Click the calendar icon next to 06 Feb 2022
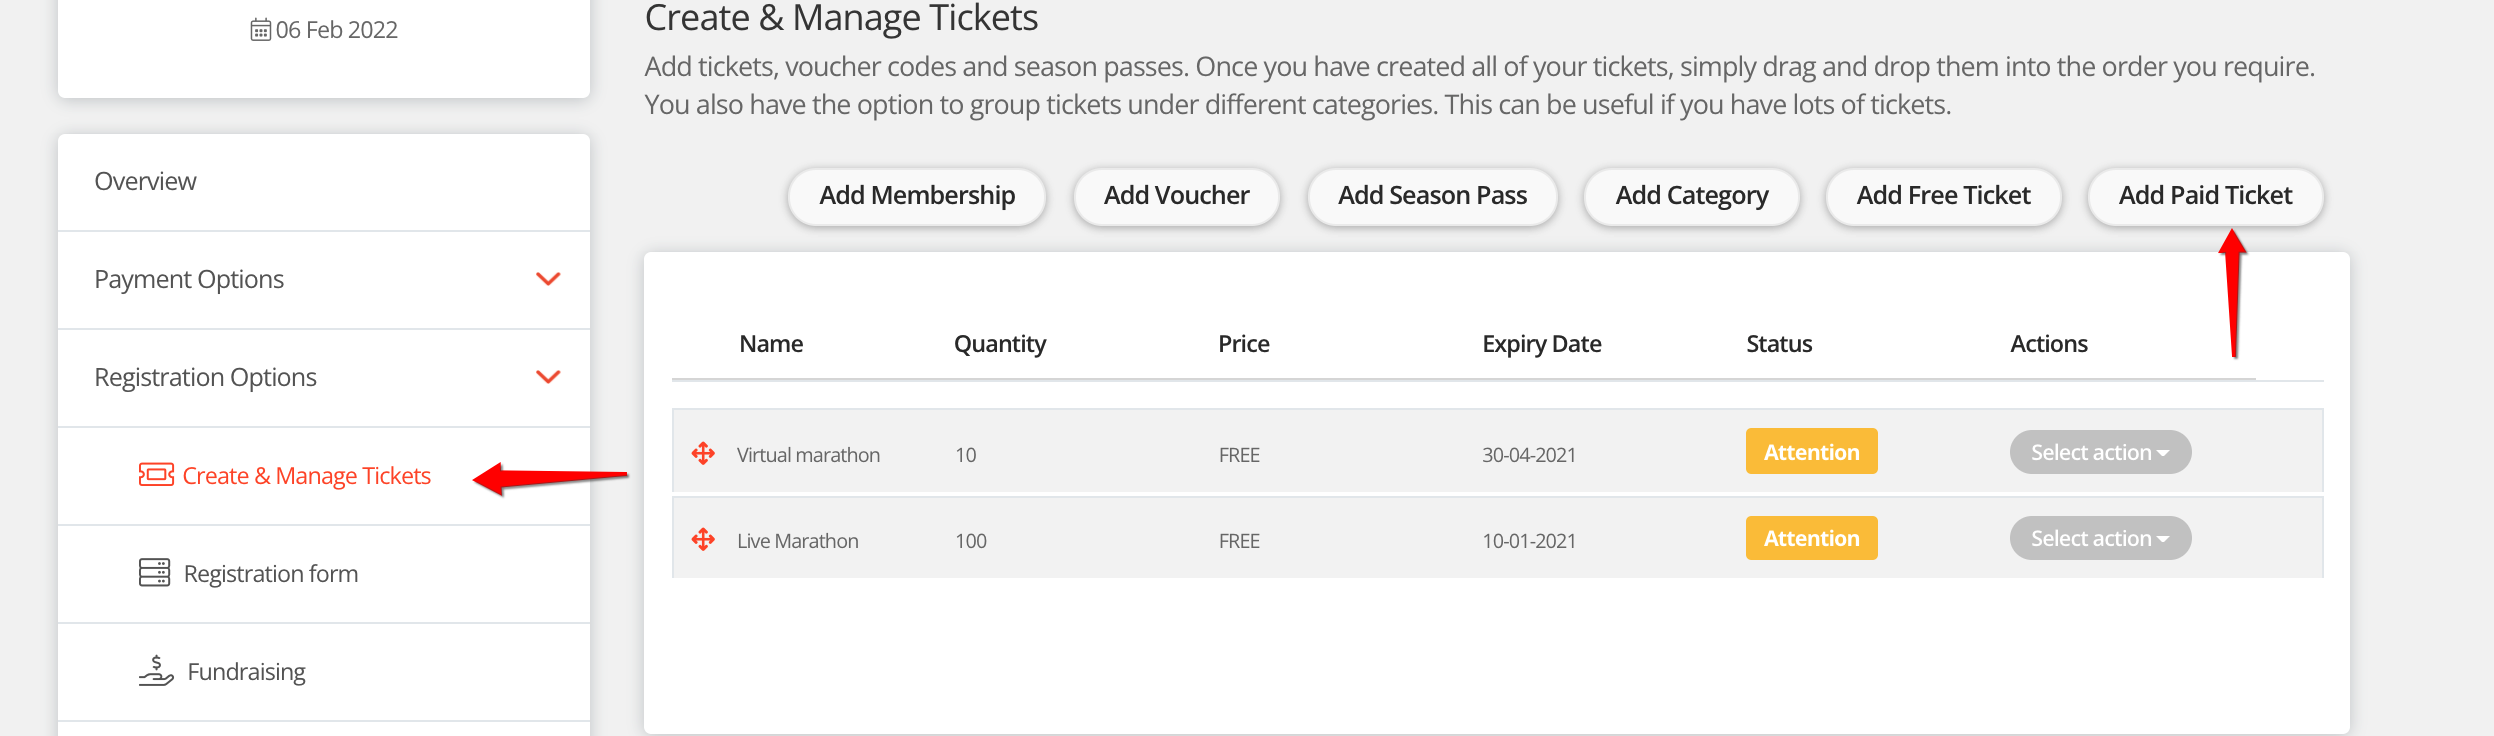The width and height of the screenshot is (2494, 736). tap(260, 30)
